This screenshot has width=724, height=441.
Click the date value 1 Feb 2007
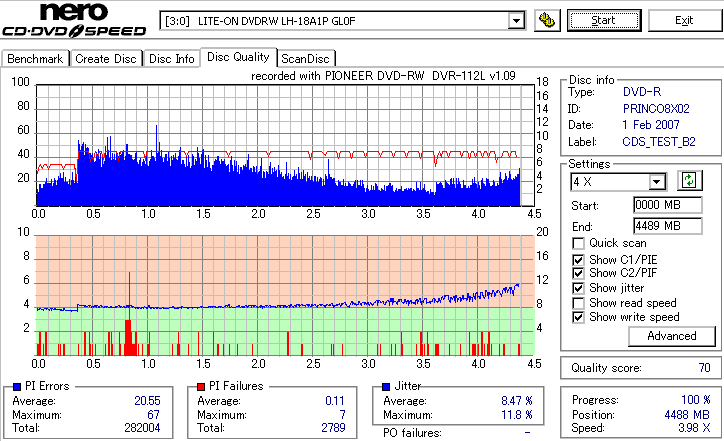(x=651, y=125)
